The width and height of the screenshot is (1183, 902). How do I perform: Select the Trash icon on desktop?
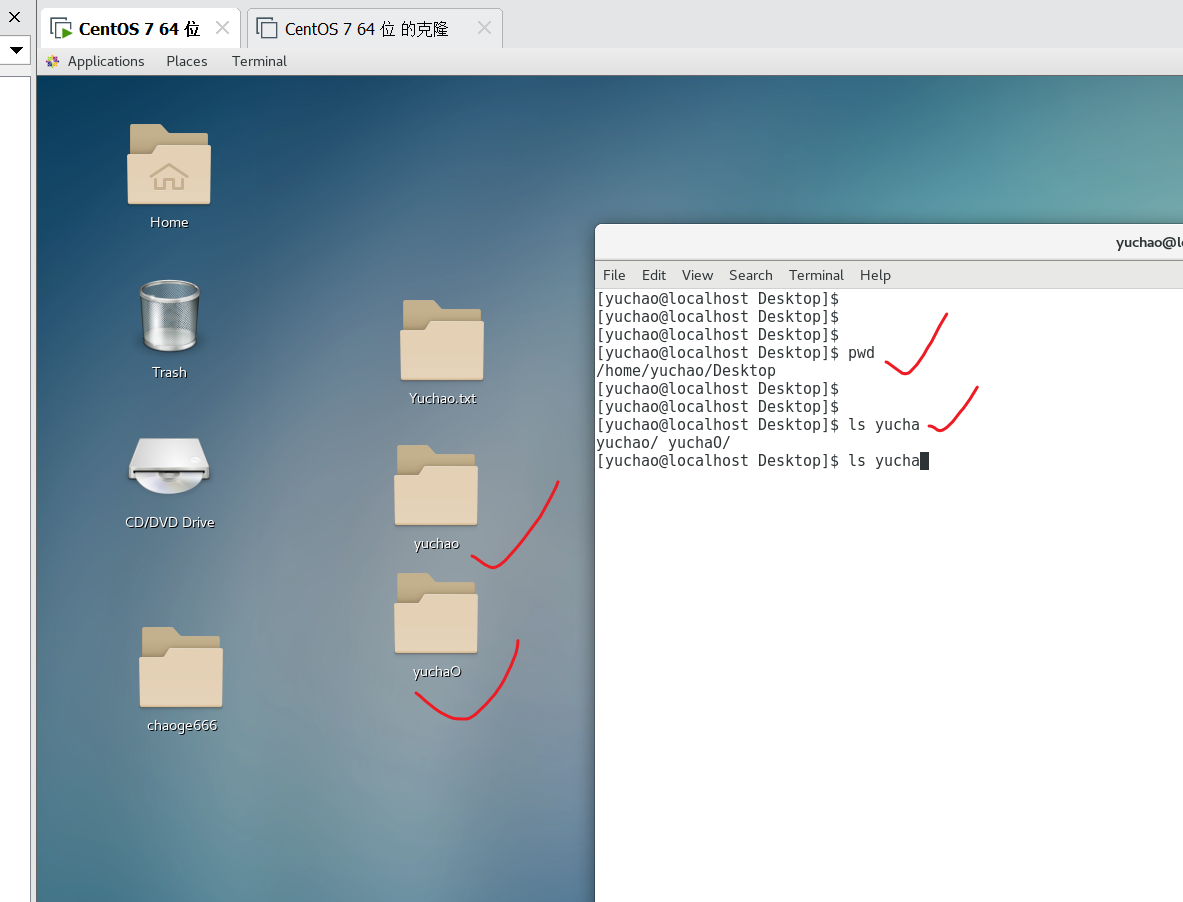169,316
